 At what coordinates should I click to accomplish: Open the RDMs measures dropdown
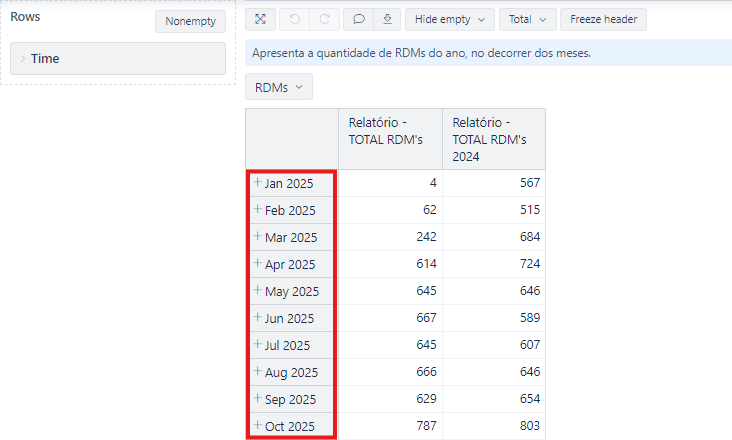click(278, 87)
